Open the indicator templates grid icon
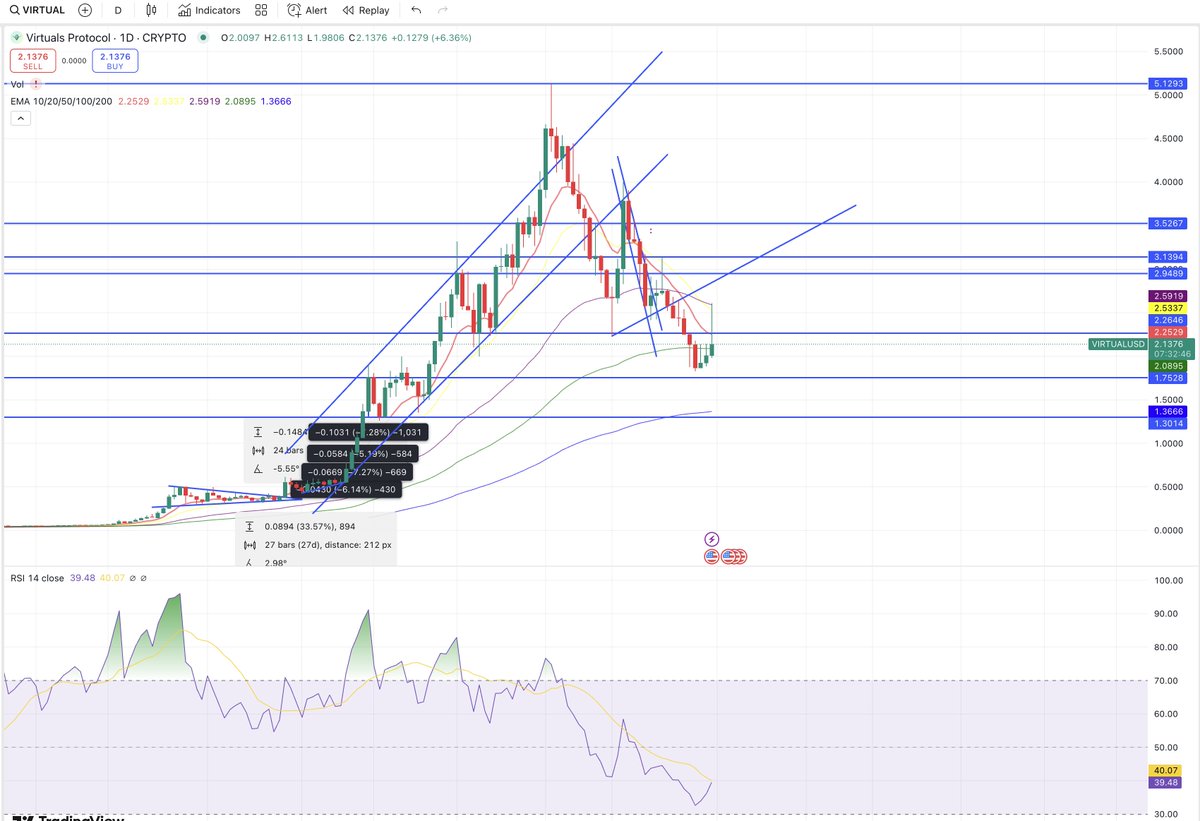The width and height of the screenshot is (1200, 821). tap(261, 10)
